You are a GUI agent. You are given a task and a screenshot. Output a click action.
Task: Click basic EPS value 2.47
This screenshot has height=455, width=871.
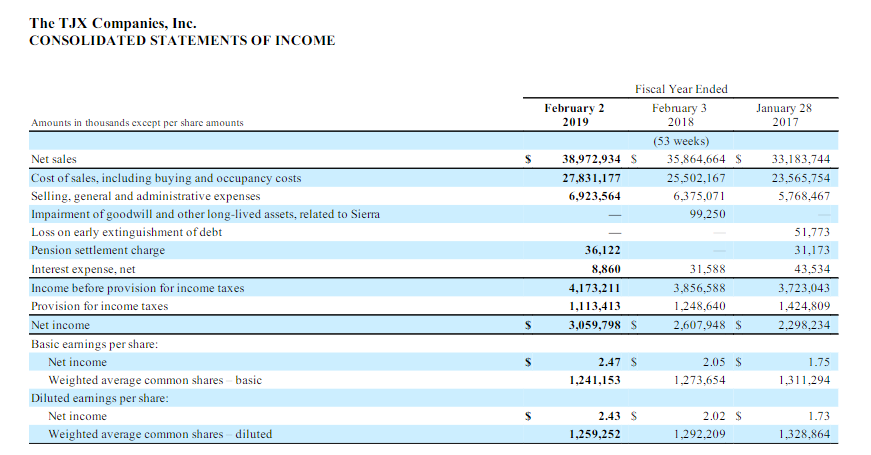pos(609,362)
